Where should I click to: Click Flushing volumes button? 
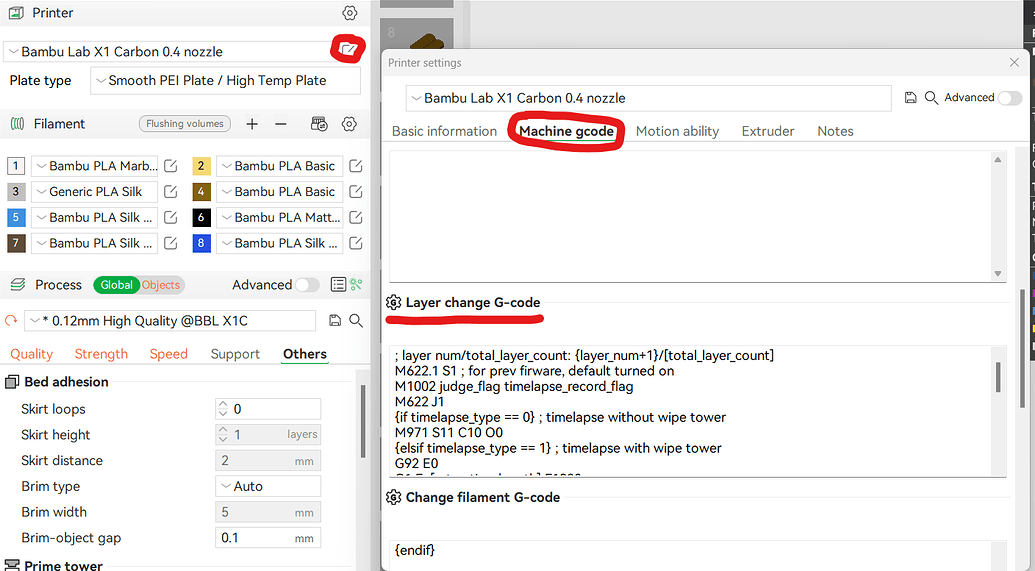point(184,123)
